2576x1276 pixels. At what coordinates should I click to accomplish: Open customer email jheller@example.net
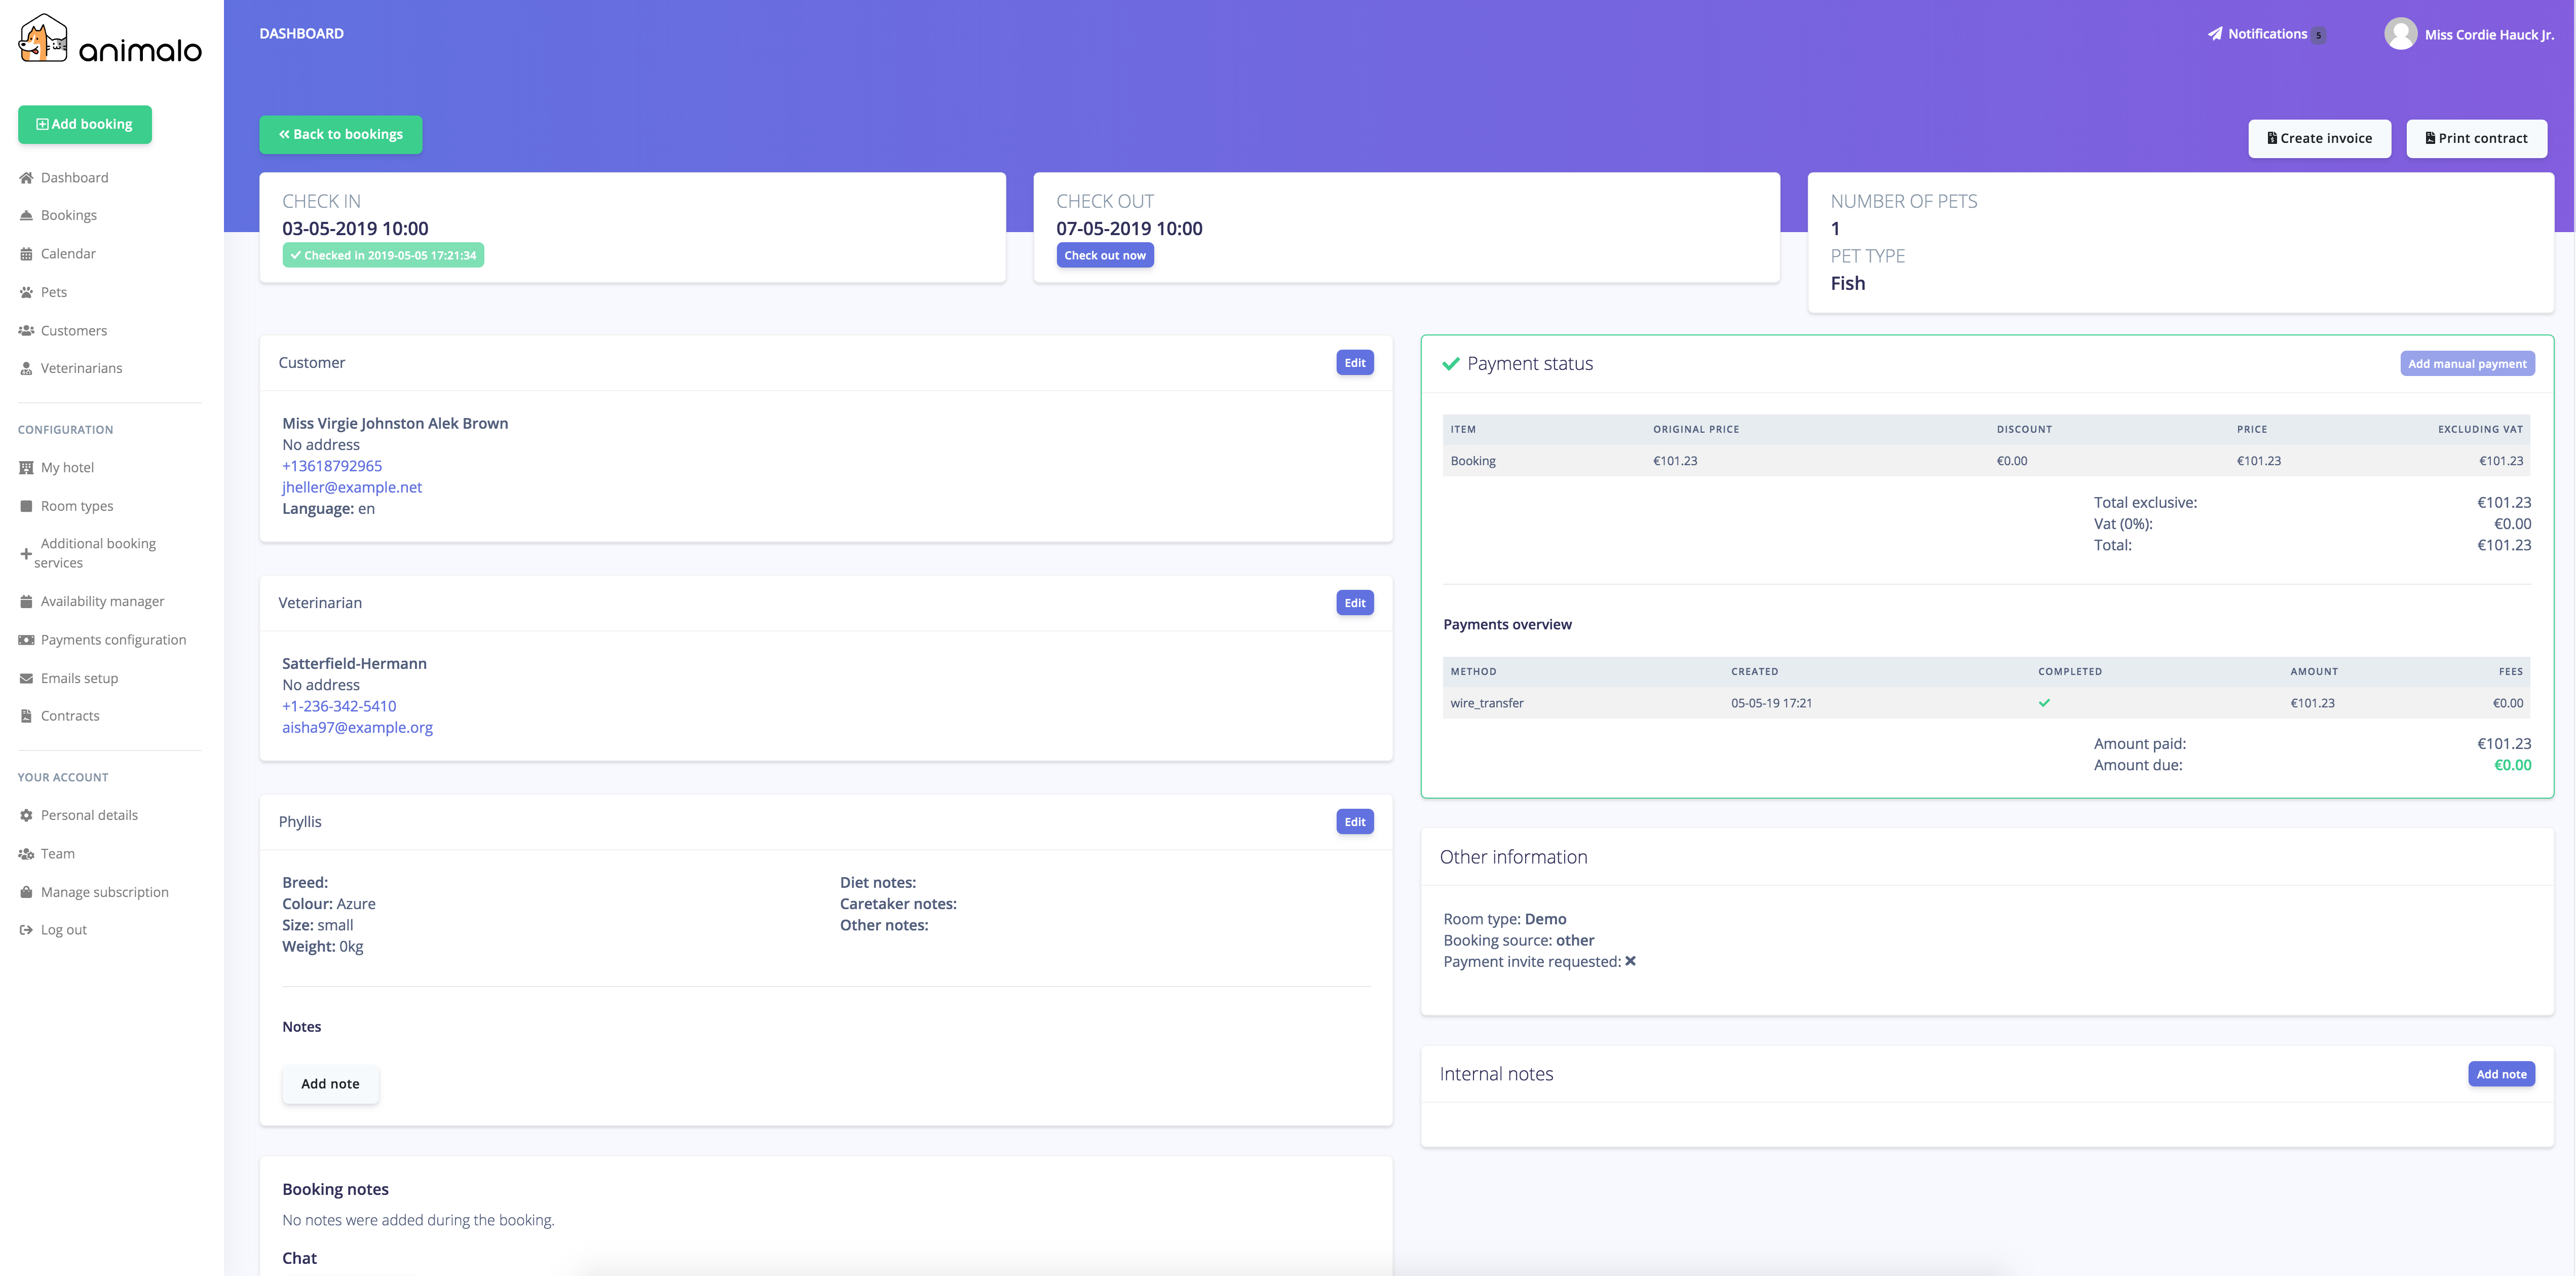(352, 488)
